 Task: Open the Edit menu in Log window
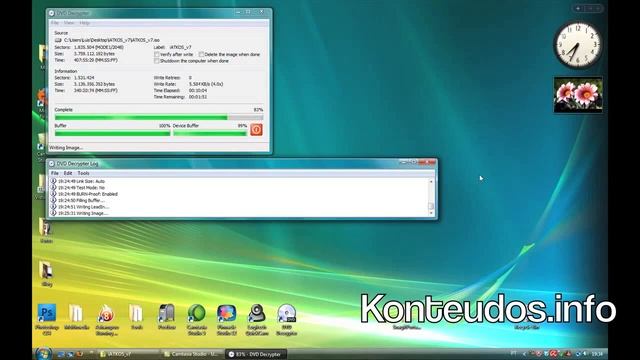pos(68,173)
